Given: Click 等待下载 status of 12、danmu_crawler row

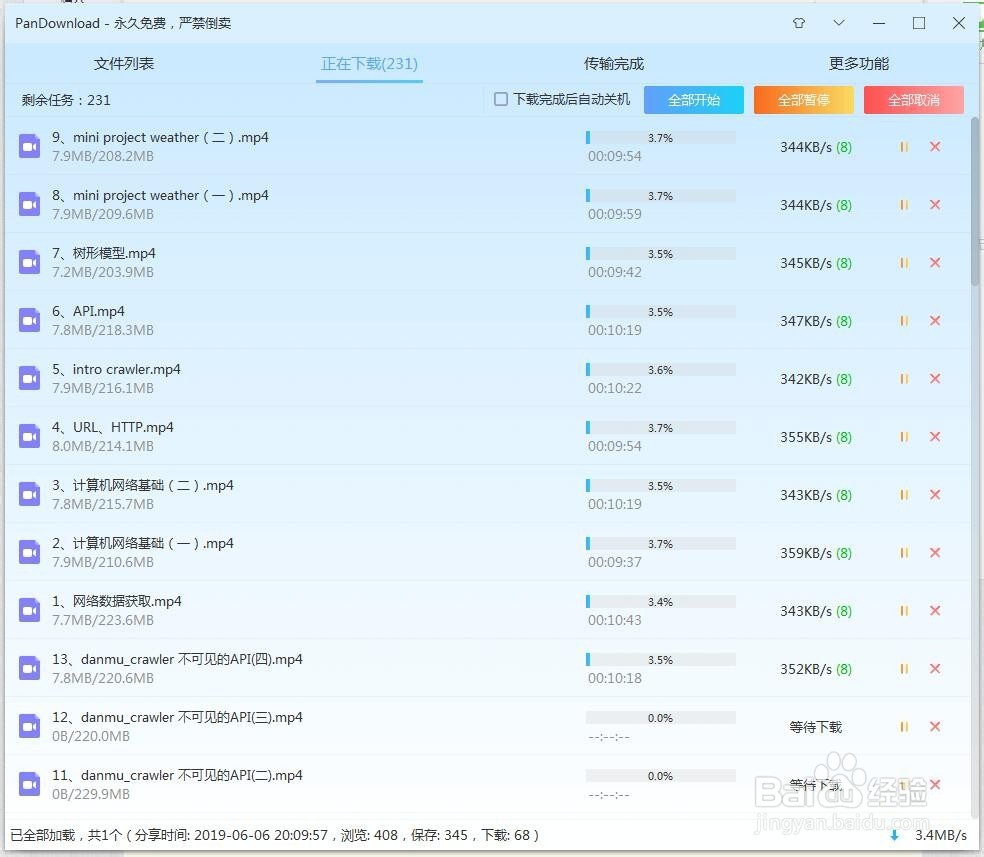Looking at the screenshot, I should [x=816, y=727].
